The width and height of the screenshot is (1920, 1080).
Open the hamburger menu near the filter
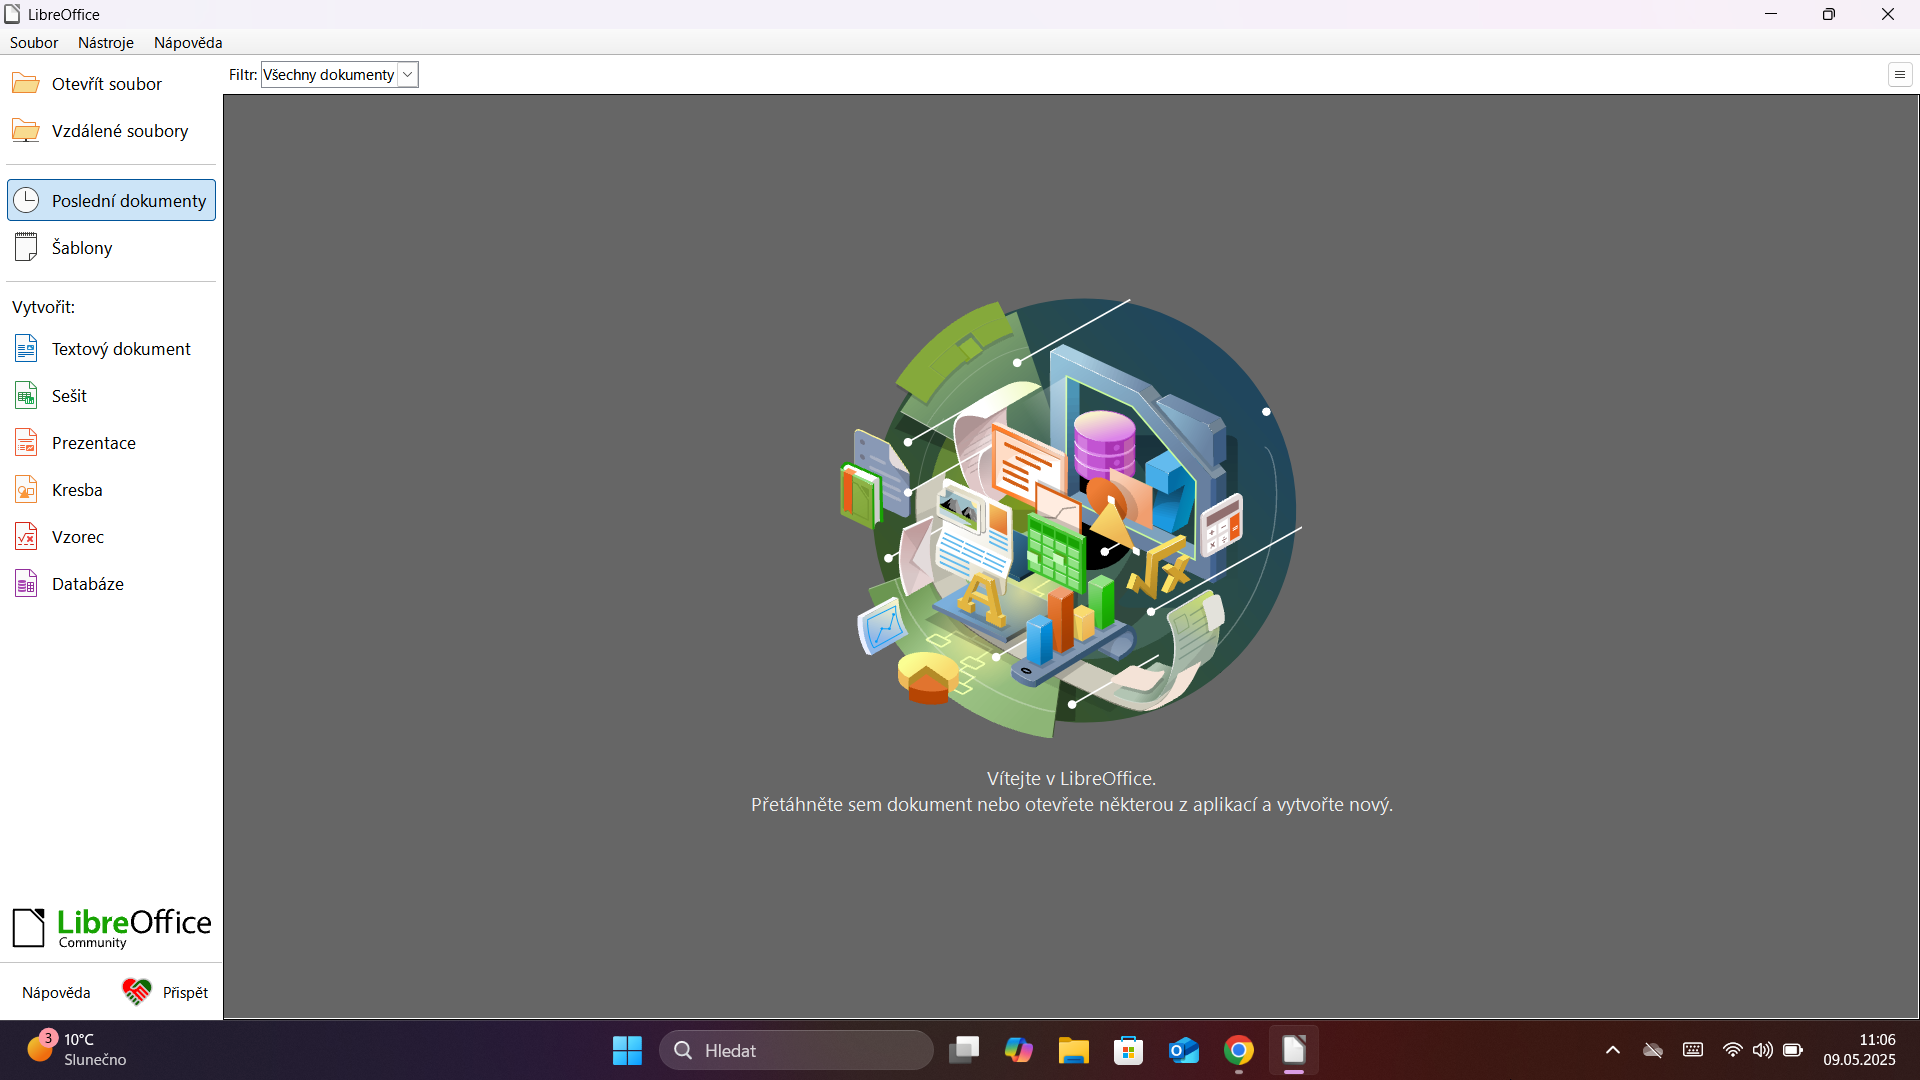(1899, 74)
